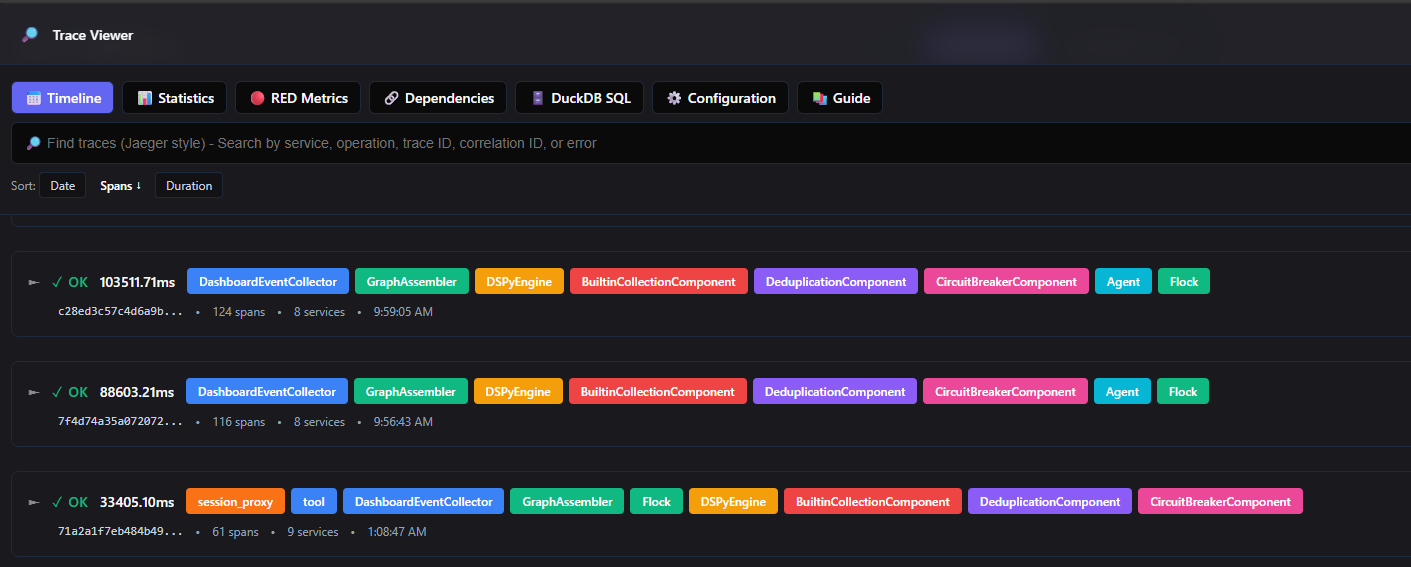The height and width of the screenshot is (567, 1411).
Task: Click Agent tag in 103511.71ms trace
Action: 1123,282
